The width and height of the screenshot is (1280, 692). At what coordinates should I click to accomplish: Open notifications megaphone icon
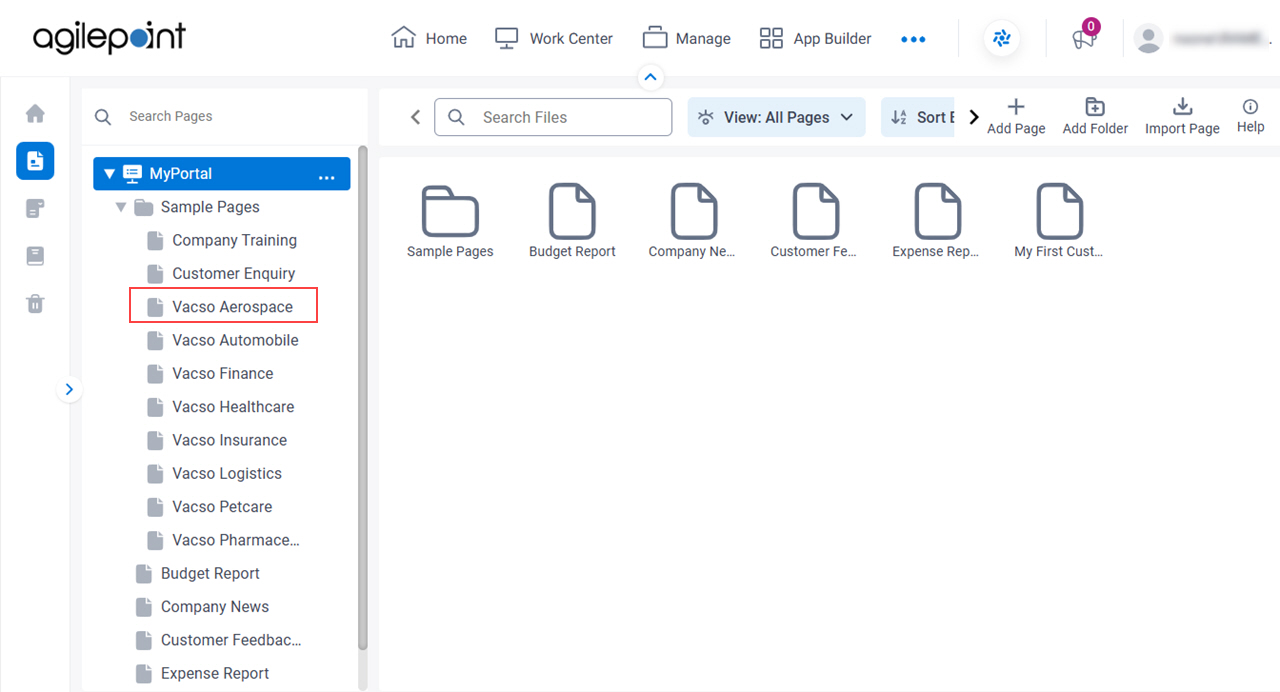click(x=1084, y=38)
